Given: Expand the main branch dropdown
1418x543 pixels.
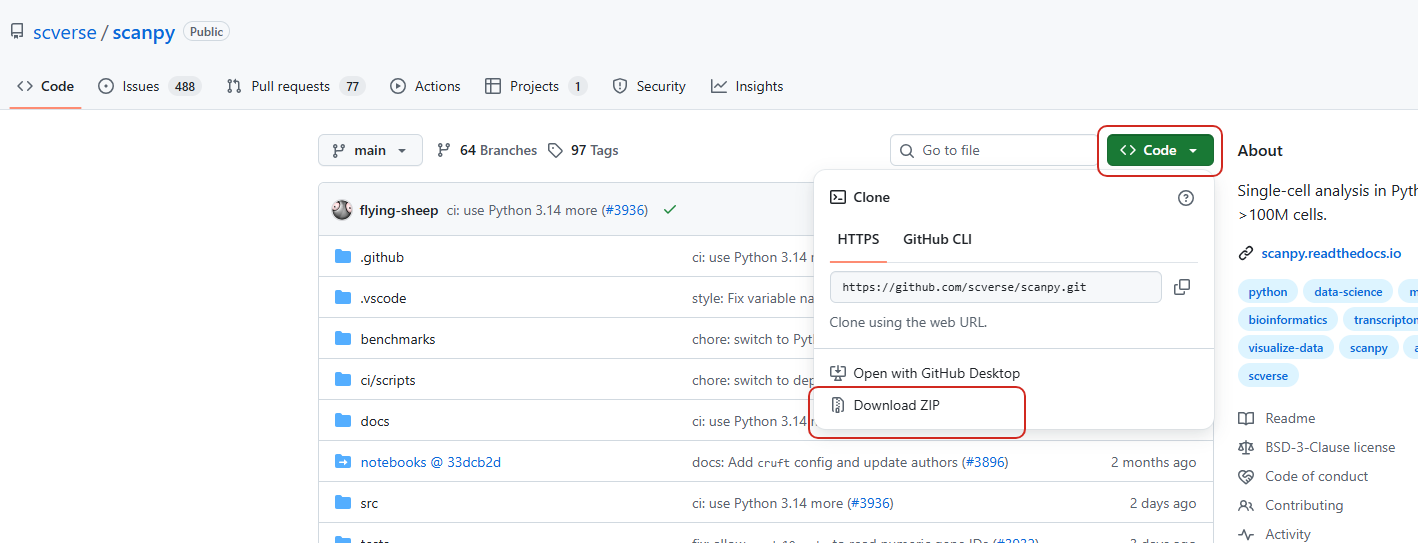Looking at the screenshot, I should (370, 150).
